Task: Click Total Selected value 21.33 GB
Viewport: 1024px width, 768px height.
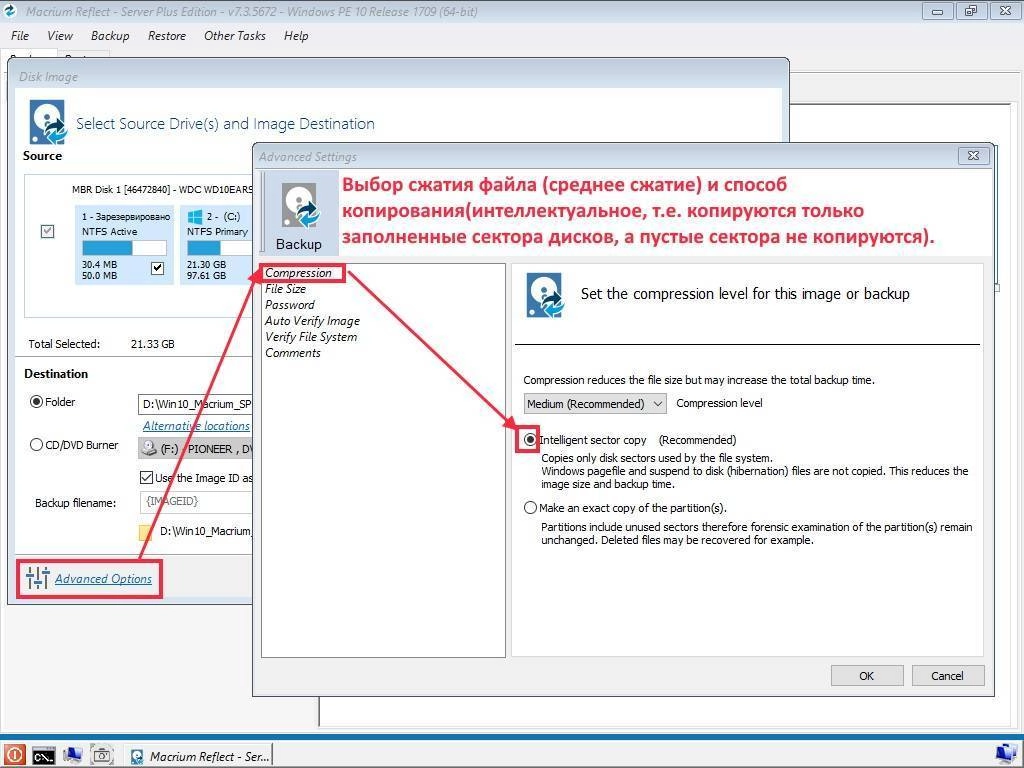Action: click(x=153, y=344)
